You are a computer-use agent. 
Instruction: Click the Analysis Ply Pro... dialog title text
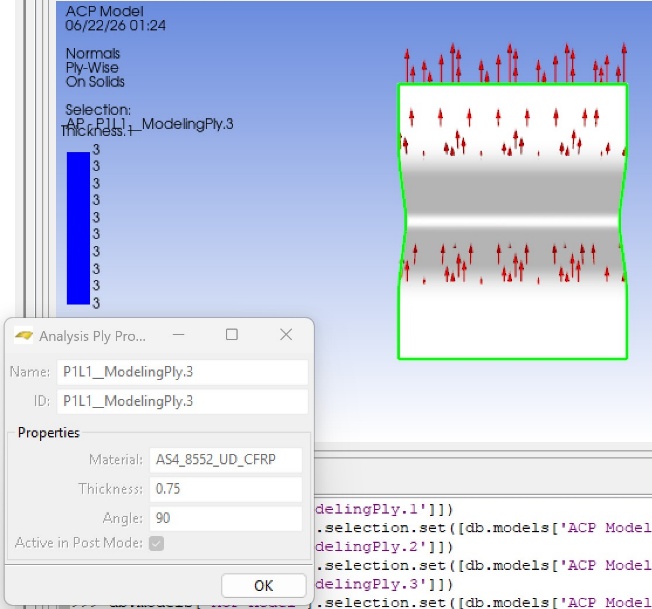click(x=92, y=336)
